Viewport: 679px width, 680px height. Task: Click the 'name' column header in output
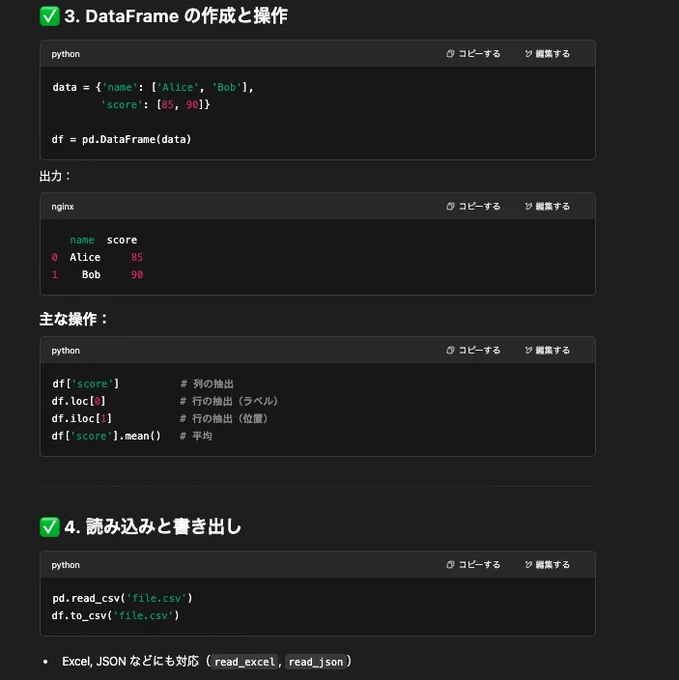point(82,240)
